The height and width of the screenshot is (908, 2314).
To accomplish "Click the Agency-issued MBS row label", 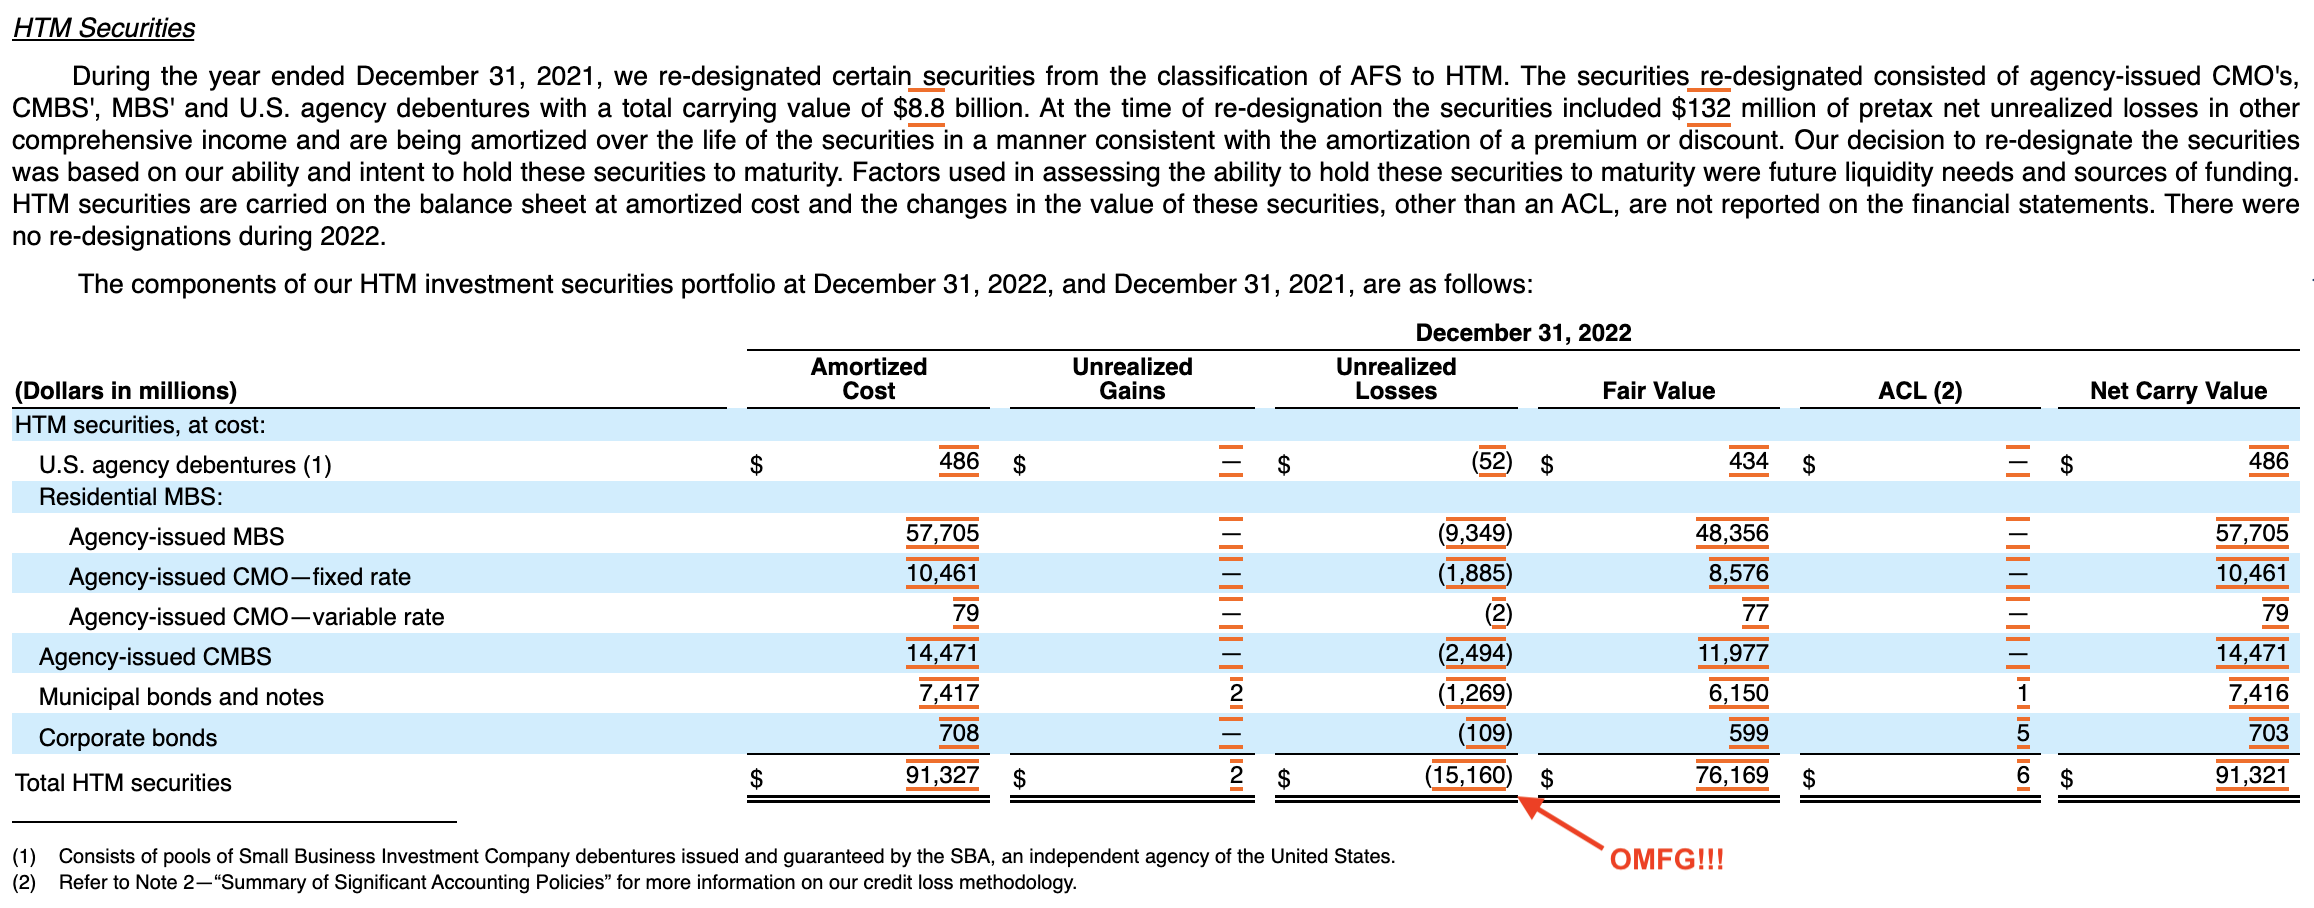I will click(x=176, y=537).
